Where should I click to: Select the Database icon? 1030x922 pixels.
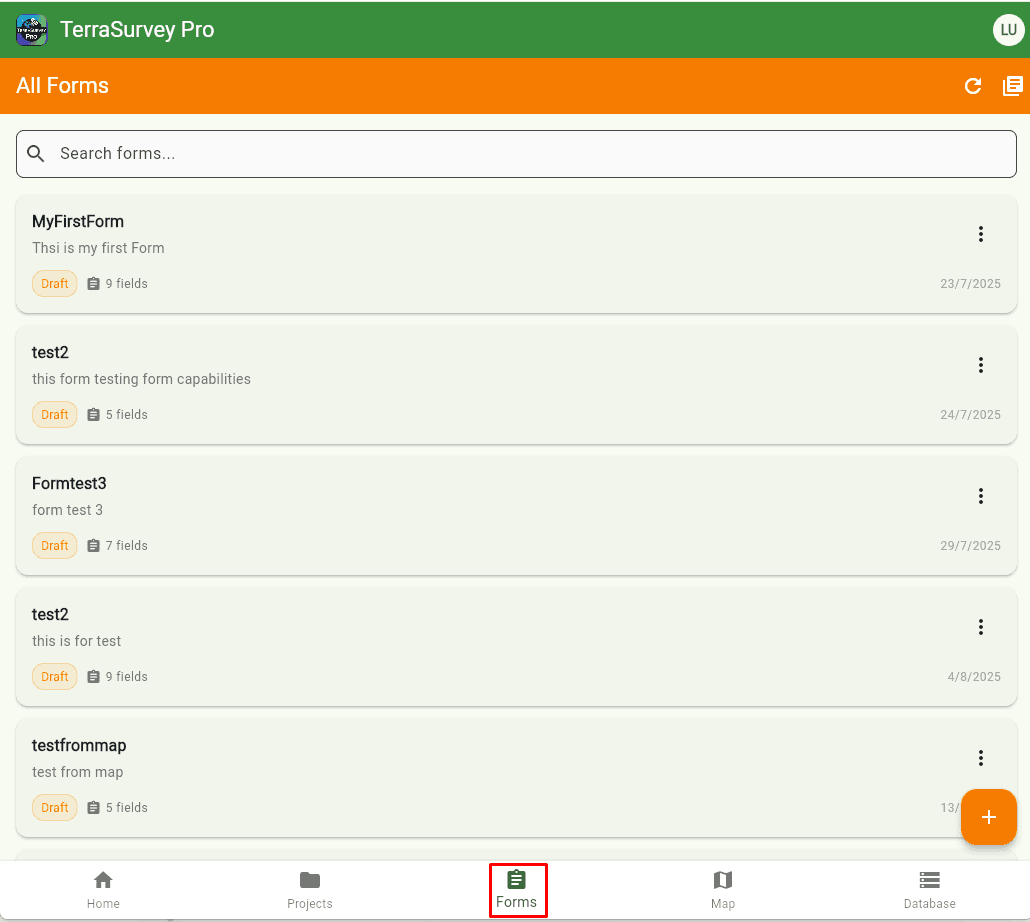click(929, 880)
